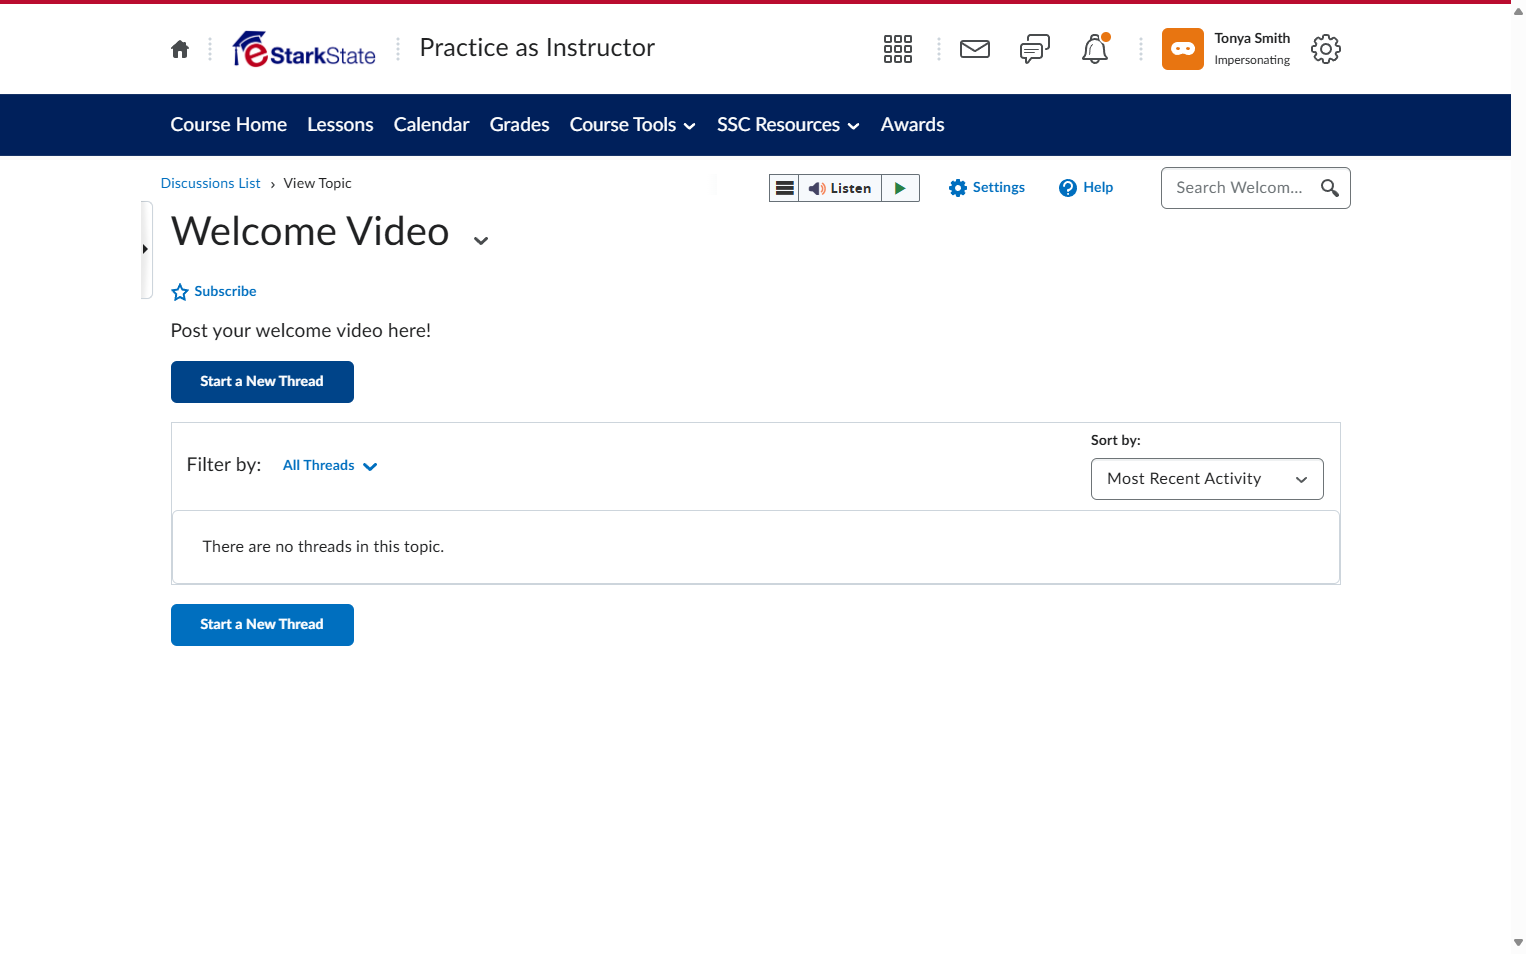Subscribe to the Welcome Video topic
The height and width of the screenshot is (954, 1526).
(214, 292)
